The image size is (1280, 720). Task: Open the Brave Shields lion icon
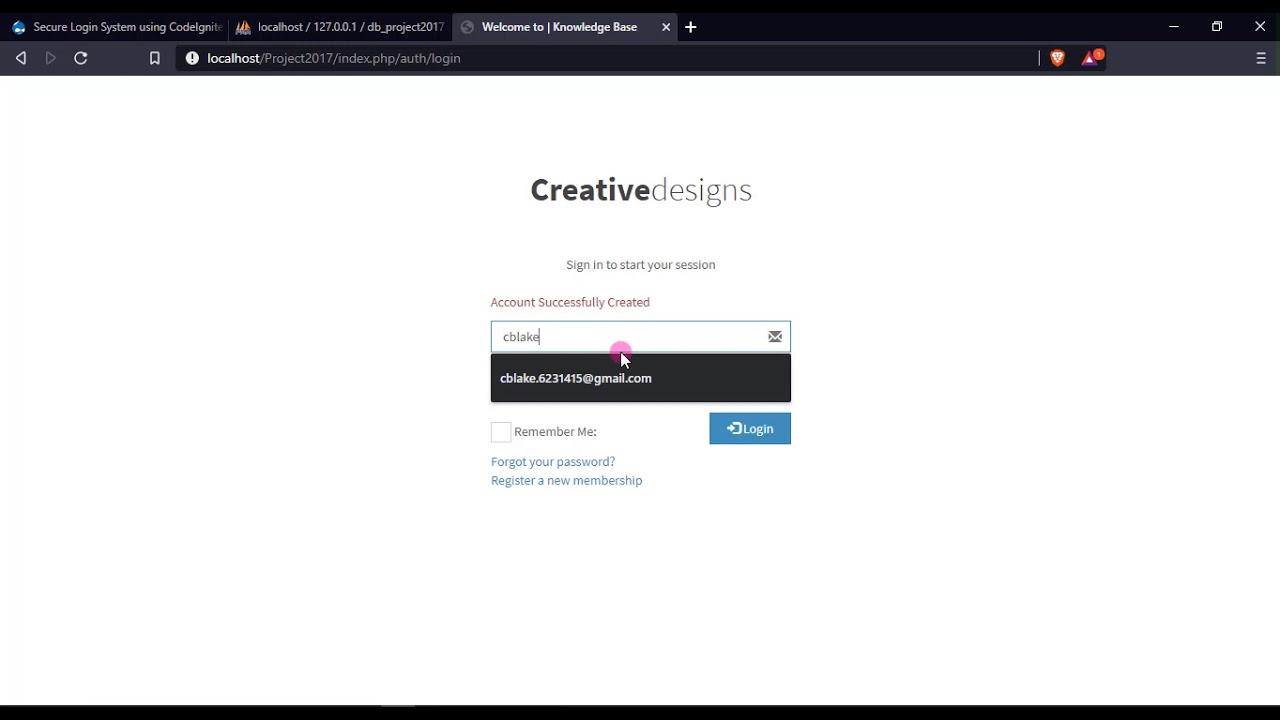[1057, 58]
